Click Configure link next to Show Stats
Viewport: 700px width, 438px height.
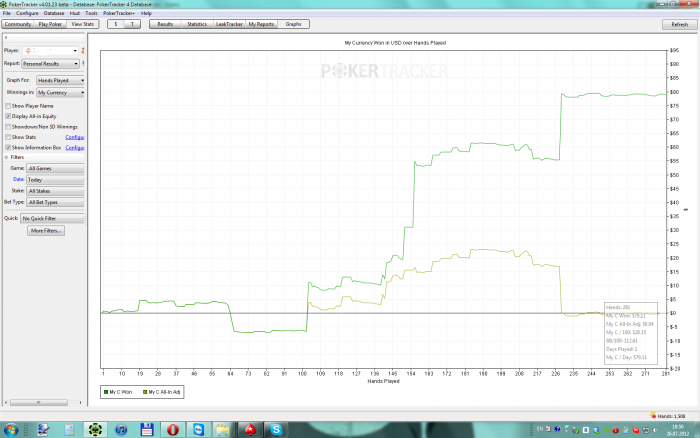click(x=75, y=137)
